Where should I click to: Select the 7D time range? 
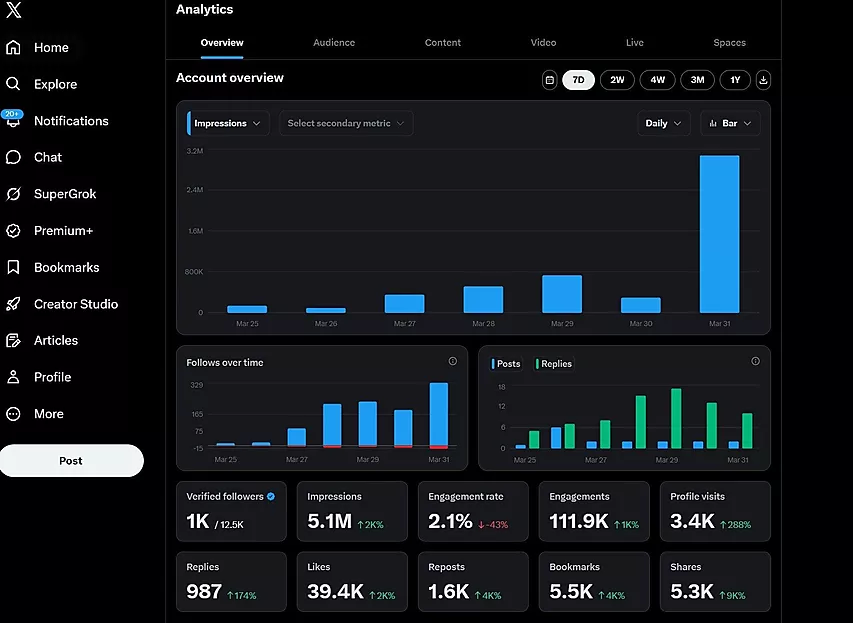coord(578,80)
